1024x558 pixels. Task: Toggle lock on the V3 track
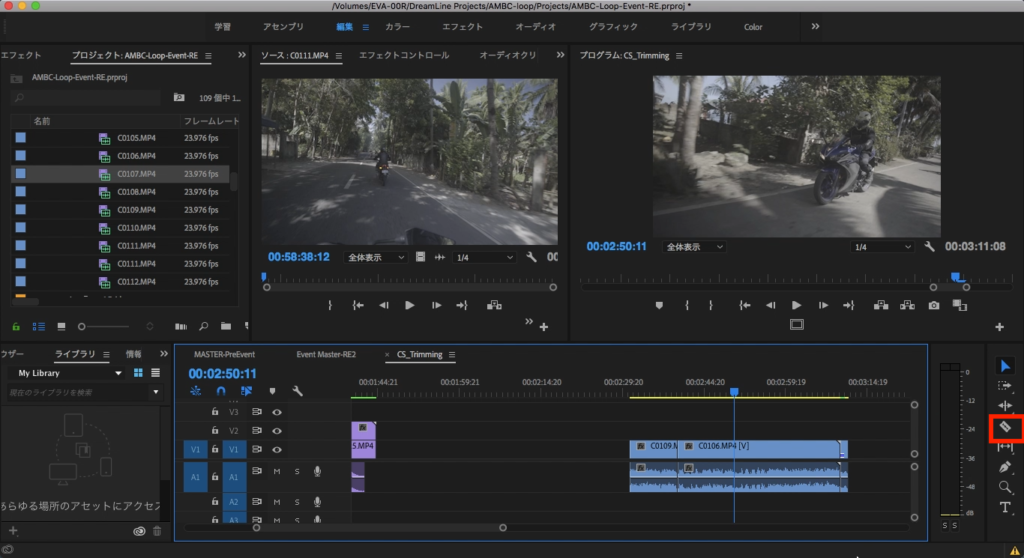tap(214, 411)
